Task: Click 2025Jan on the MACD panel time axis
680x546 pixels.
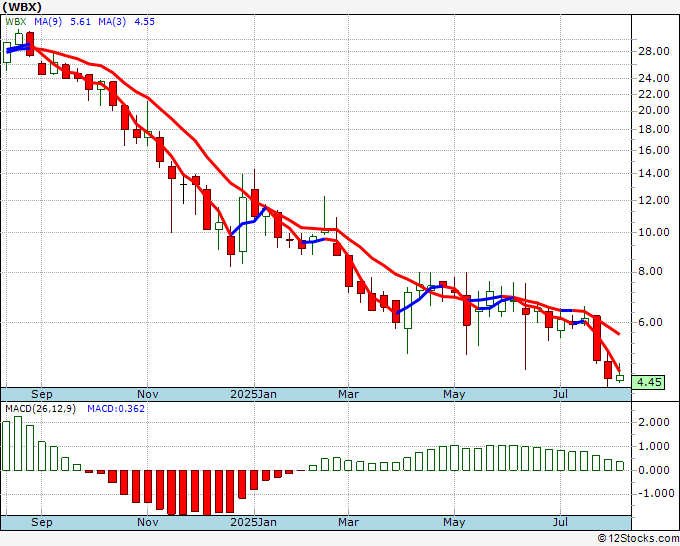Action: point(254,522)
